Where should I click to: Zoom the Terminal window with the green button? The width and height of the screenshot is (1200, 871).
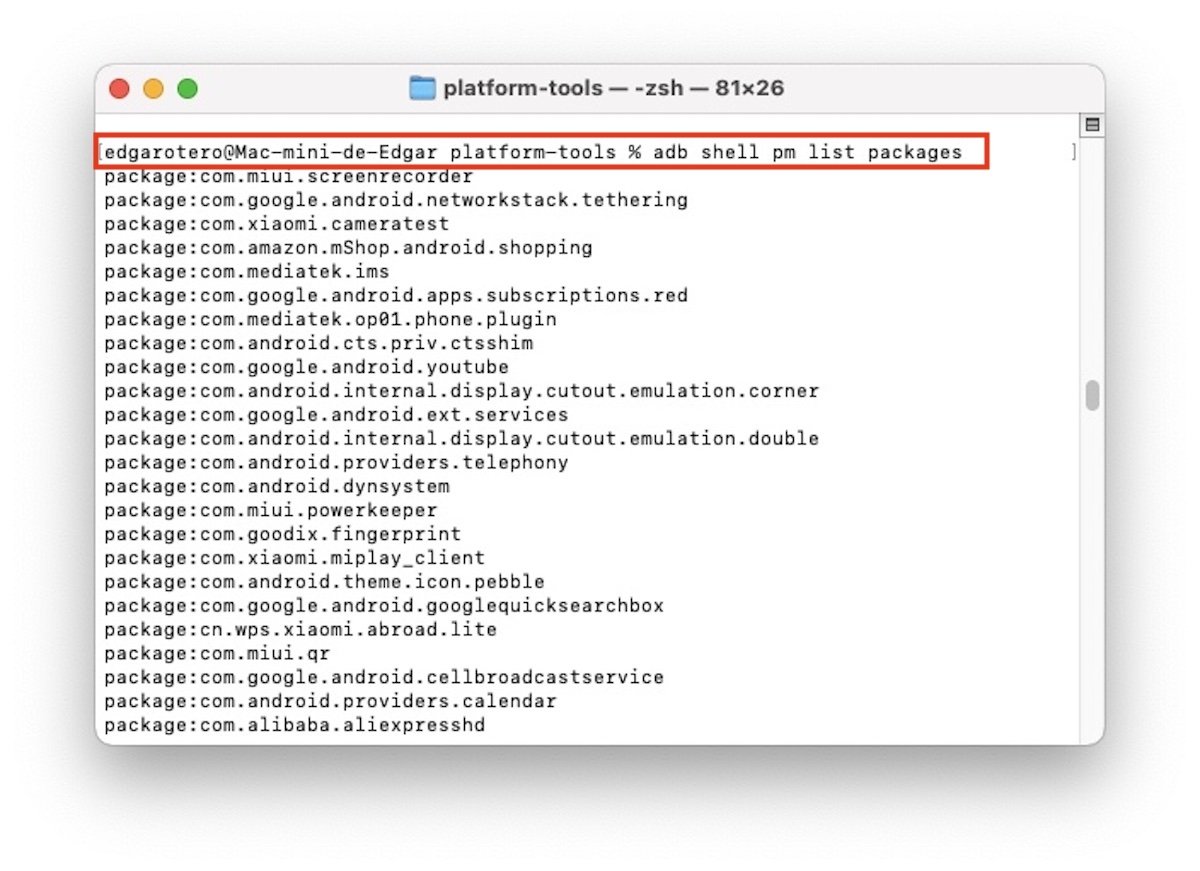tap(187, 89)
